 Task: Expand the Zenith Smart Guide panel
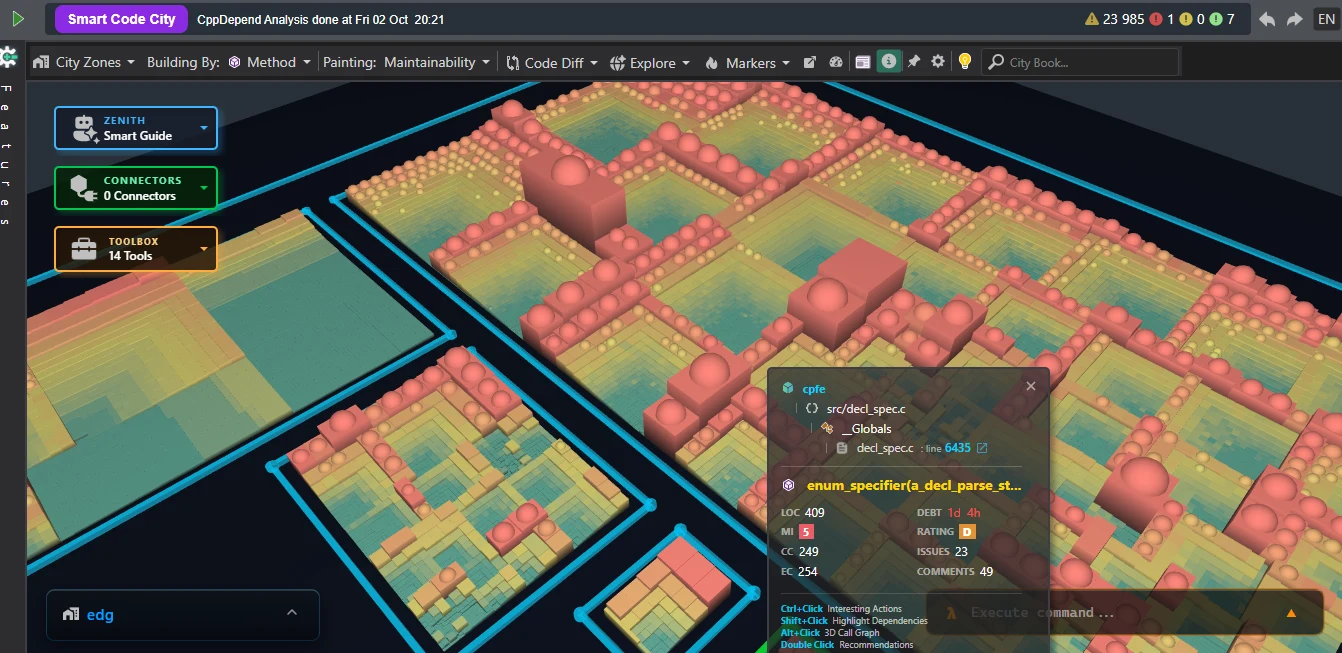pyautogui.click(x=136, y=128)
